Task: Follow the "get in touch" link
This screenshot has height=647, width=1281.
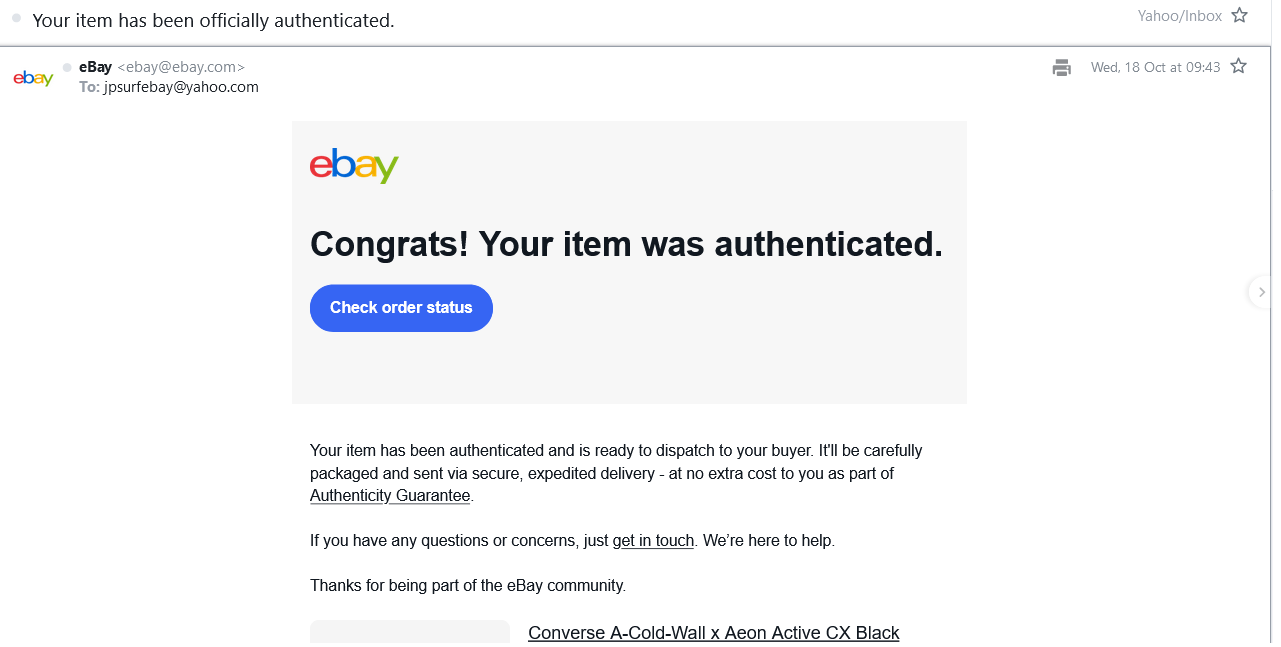Action: [653, 541]
